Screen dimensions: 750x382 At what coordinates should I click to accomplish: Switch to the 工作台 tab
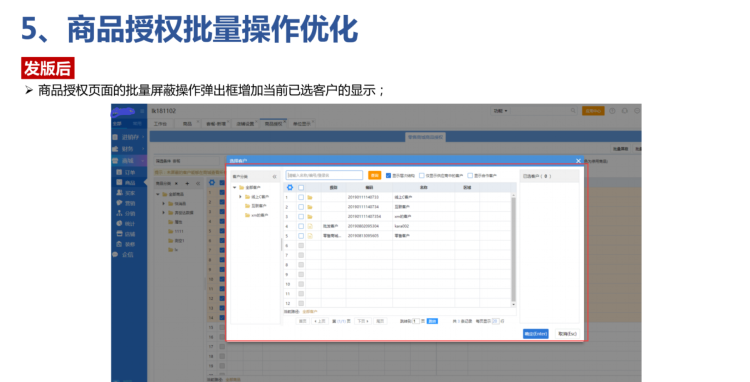pyautogui.click(x=160, y=124)
